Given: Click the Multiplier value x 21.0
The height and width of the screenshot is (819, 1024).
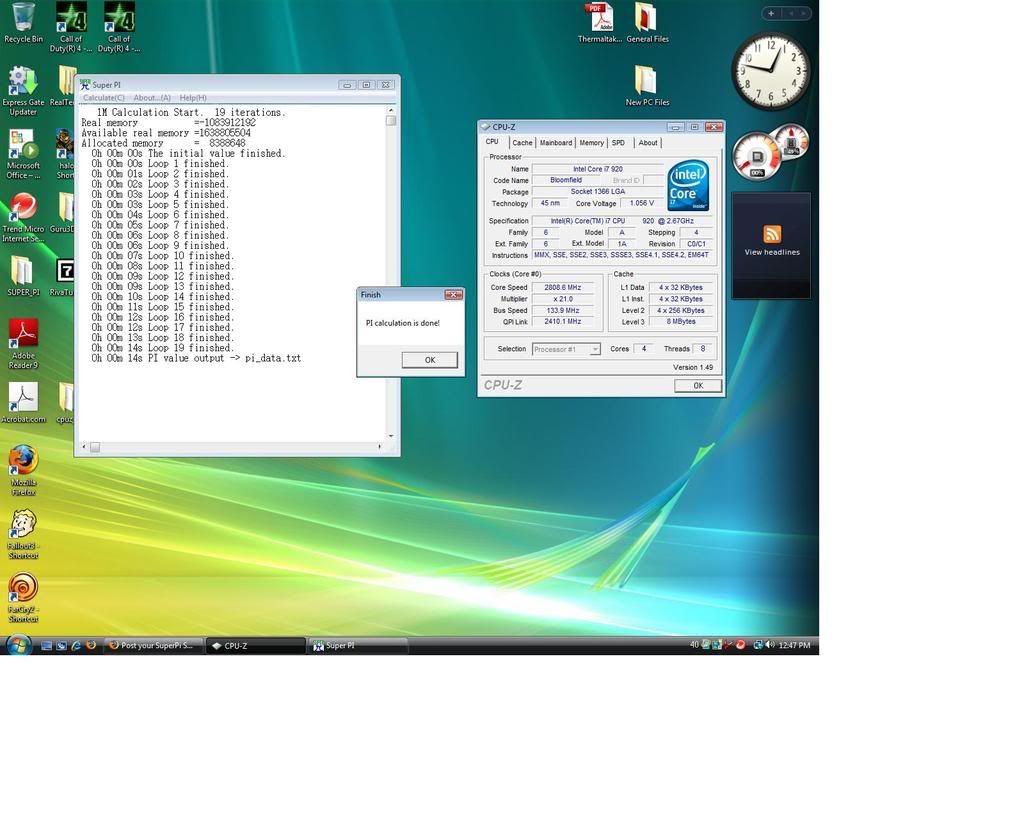Looking at the screenshot, I should click(x=562, y=299).
